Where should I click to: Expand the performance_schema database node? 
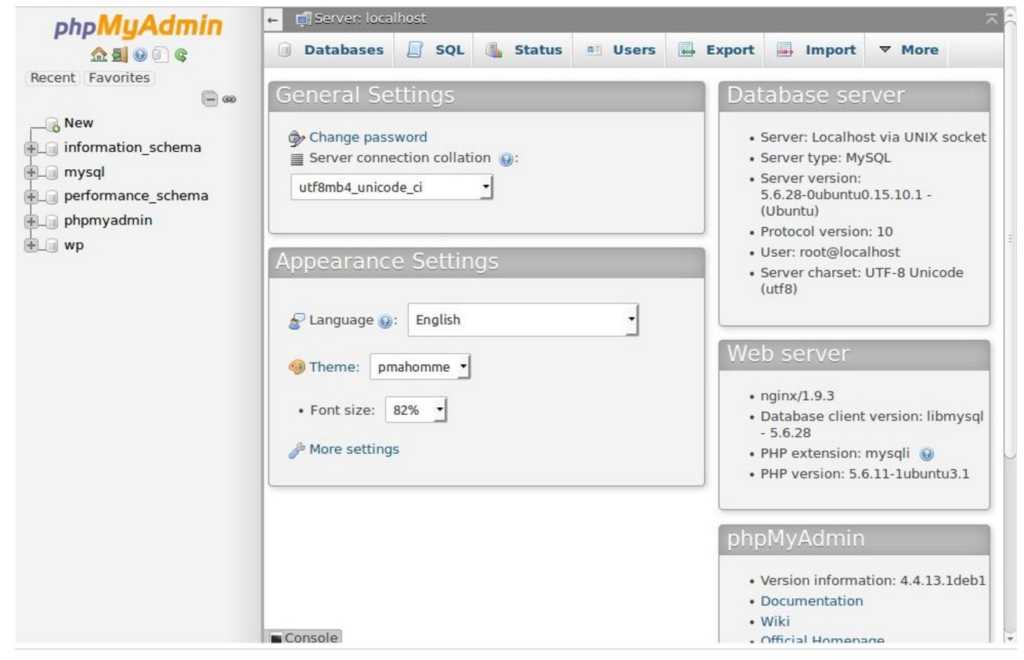[31, 196]
